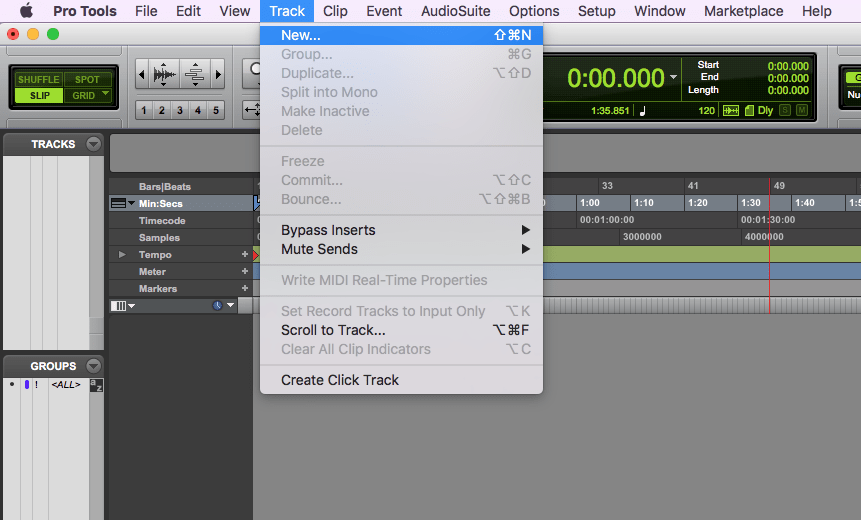Viewport: 861px width, 520px height.
Task: Click the 1:35.851 sub counter
Action: click(x=610, y=110)
